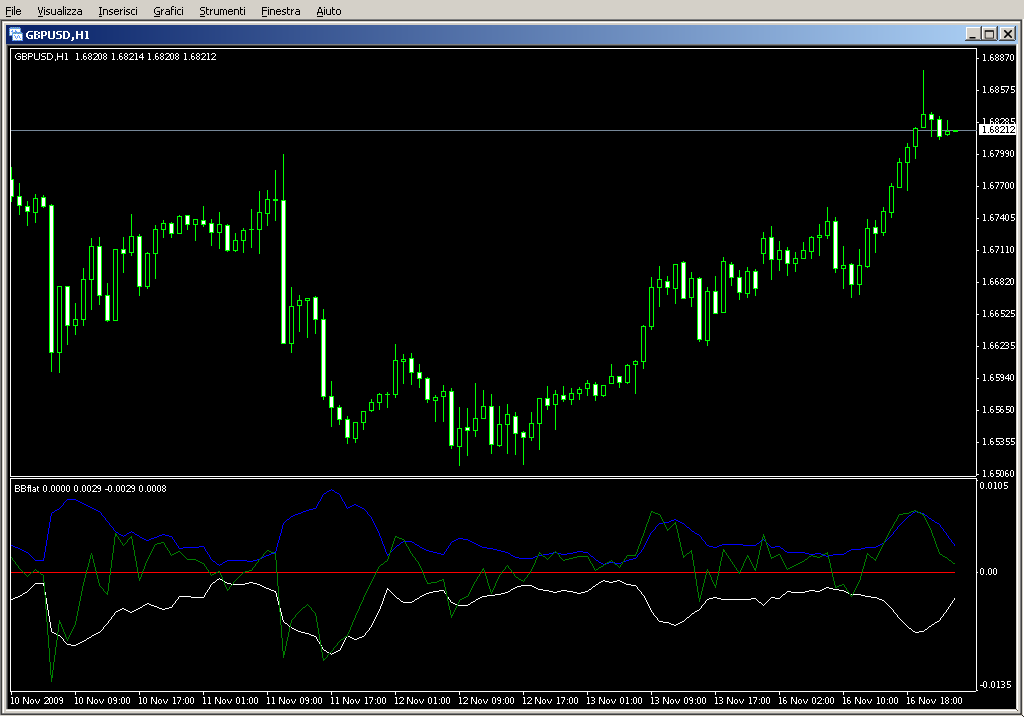This screenshot has height=717, width=1024.
Task: Click the 0.00 indicator scale label
Action: (989, 572)
